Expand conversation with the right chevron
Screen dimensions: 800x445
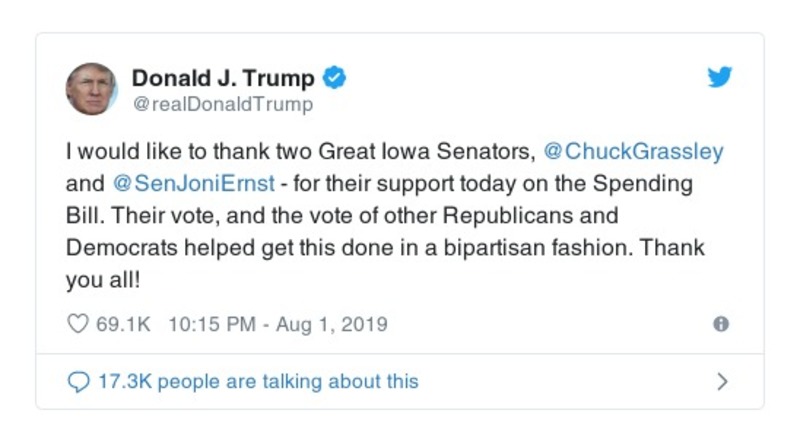pos(722,382)
